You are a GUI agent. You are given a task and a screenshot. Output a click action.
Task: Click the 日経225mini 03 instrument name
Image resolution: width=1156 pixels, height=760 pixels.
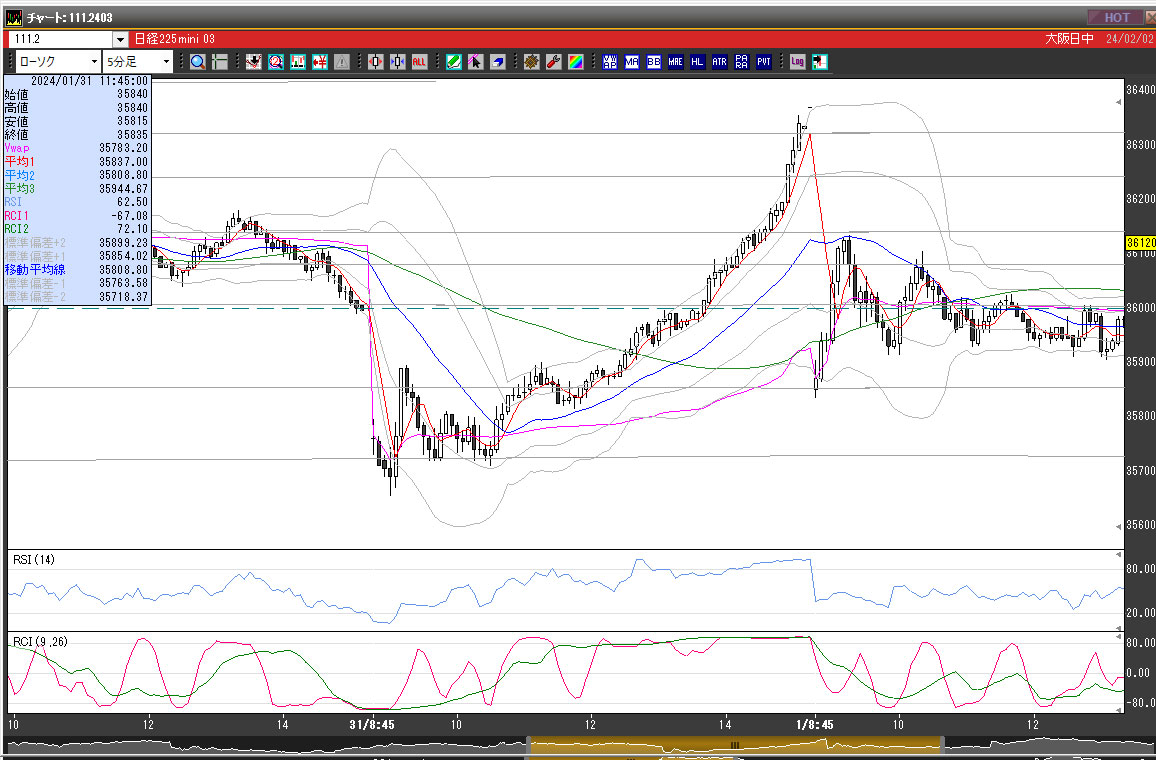click(175, 39)
